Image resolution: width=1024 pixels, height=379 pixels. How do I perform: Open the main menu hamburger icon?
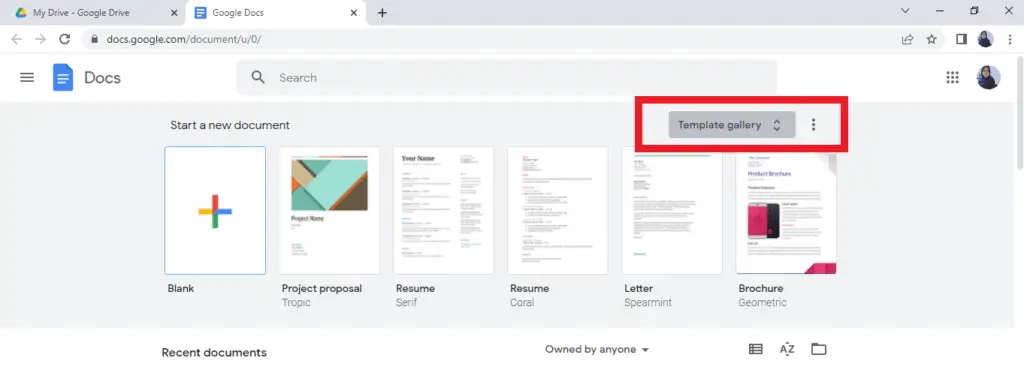[27, 78]
